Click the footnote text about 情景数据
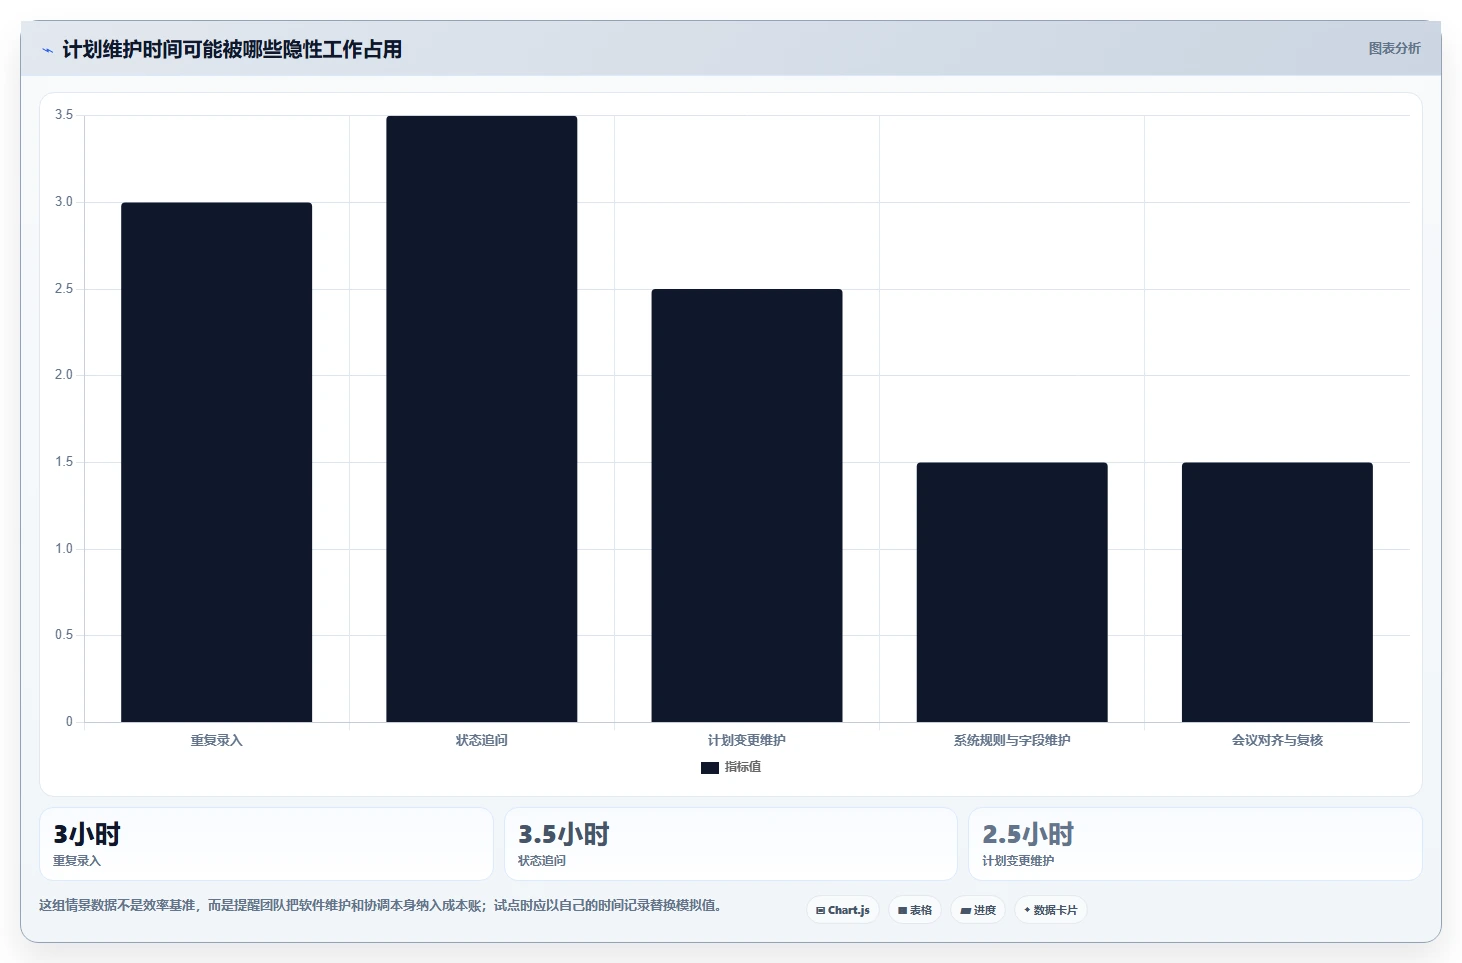This screenshot has height=963, width=1462. pyautogui.click(x=380, y=905)
